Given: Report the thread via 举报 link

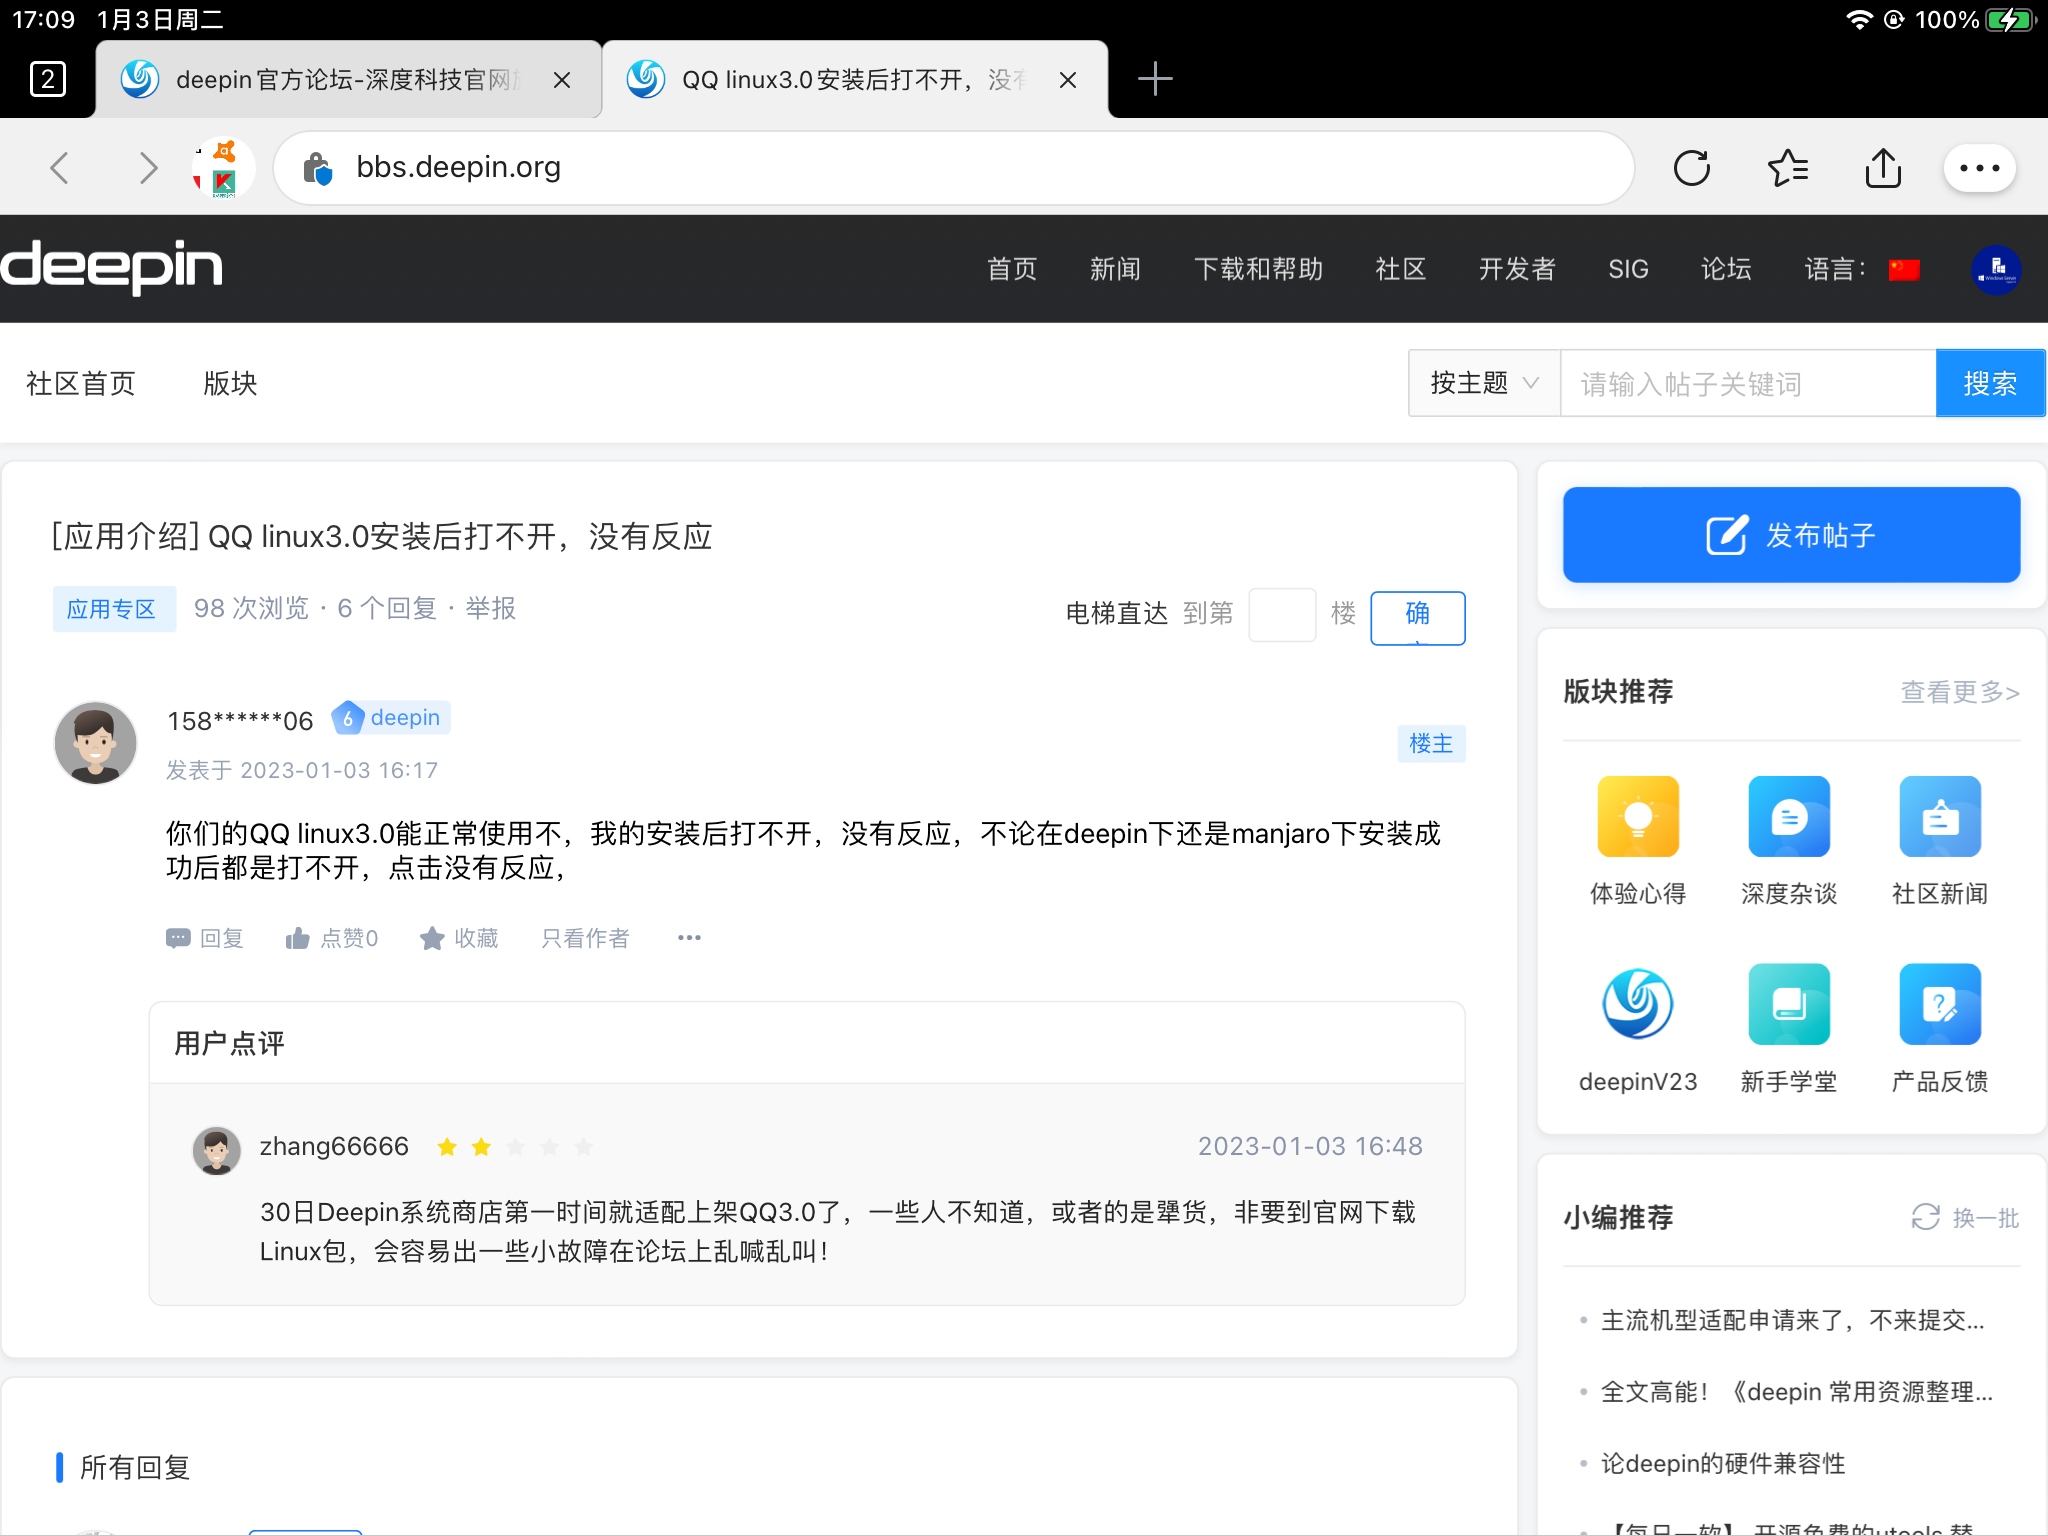Looking at the screenshot, I should point(489,609).
